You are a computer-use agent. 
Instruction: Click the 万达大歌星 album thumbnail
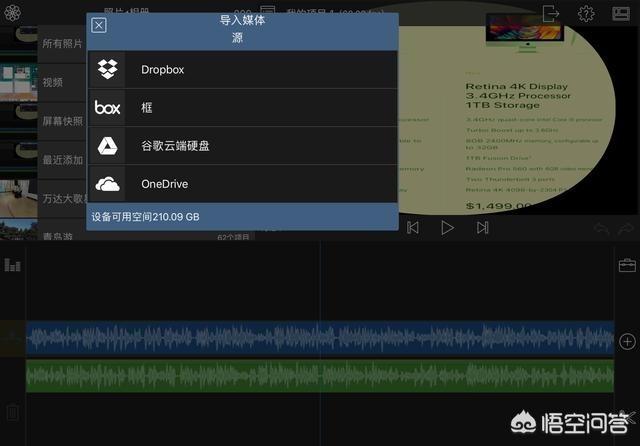pyautogui.click(x=19, y=199)
